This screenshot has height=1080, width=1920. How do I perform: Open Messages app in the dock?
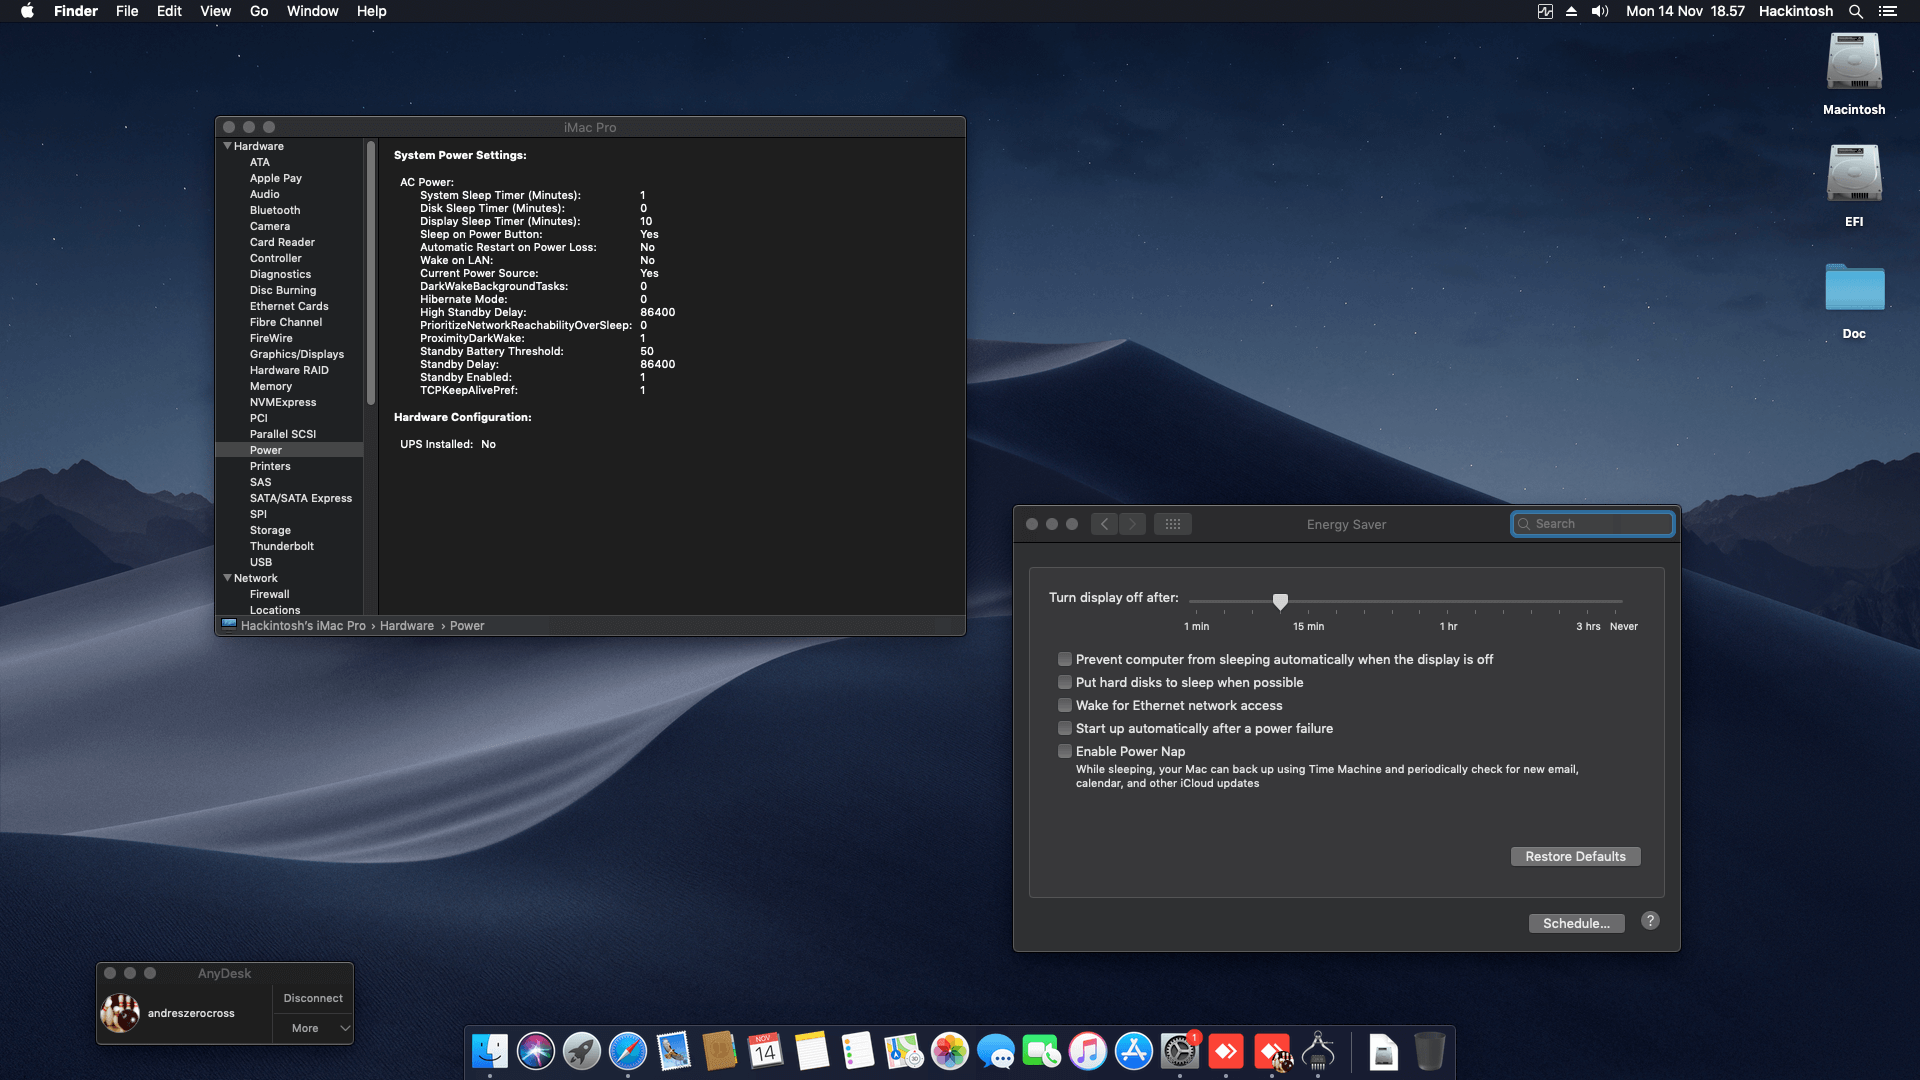[x=996, y=1051]
